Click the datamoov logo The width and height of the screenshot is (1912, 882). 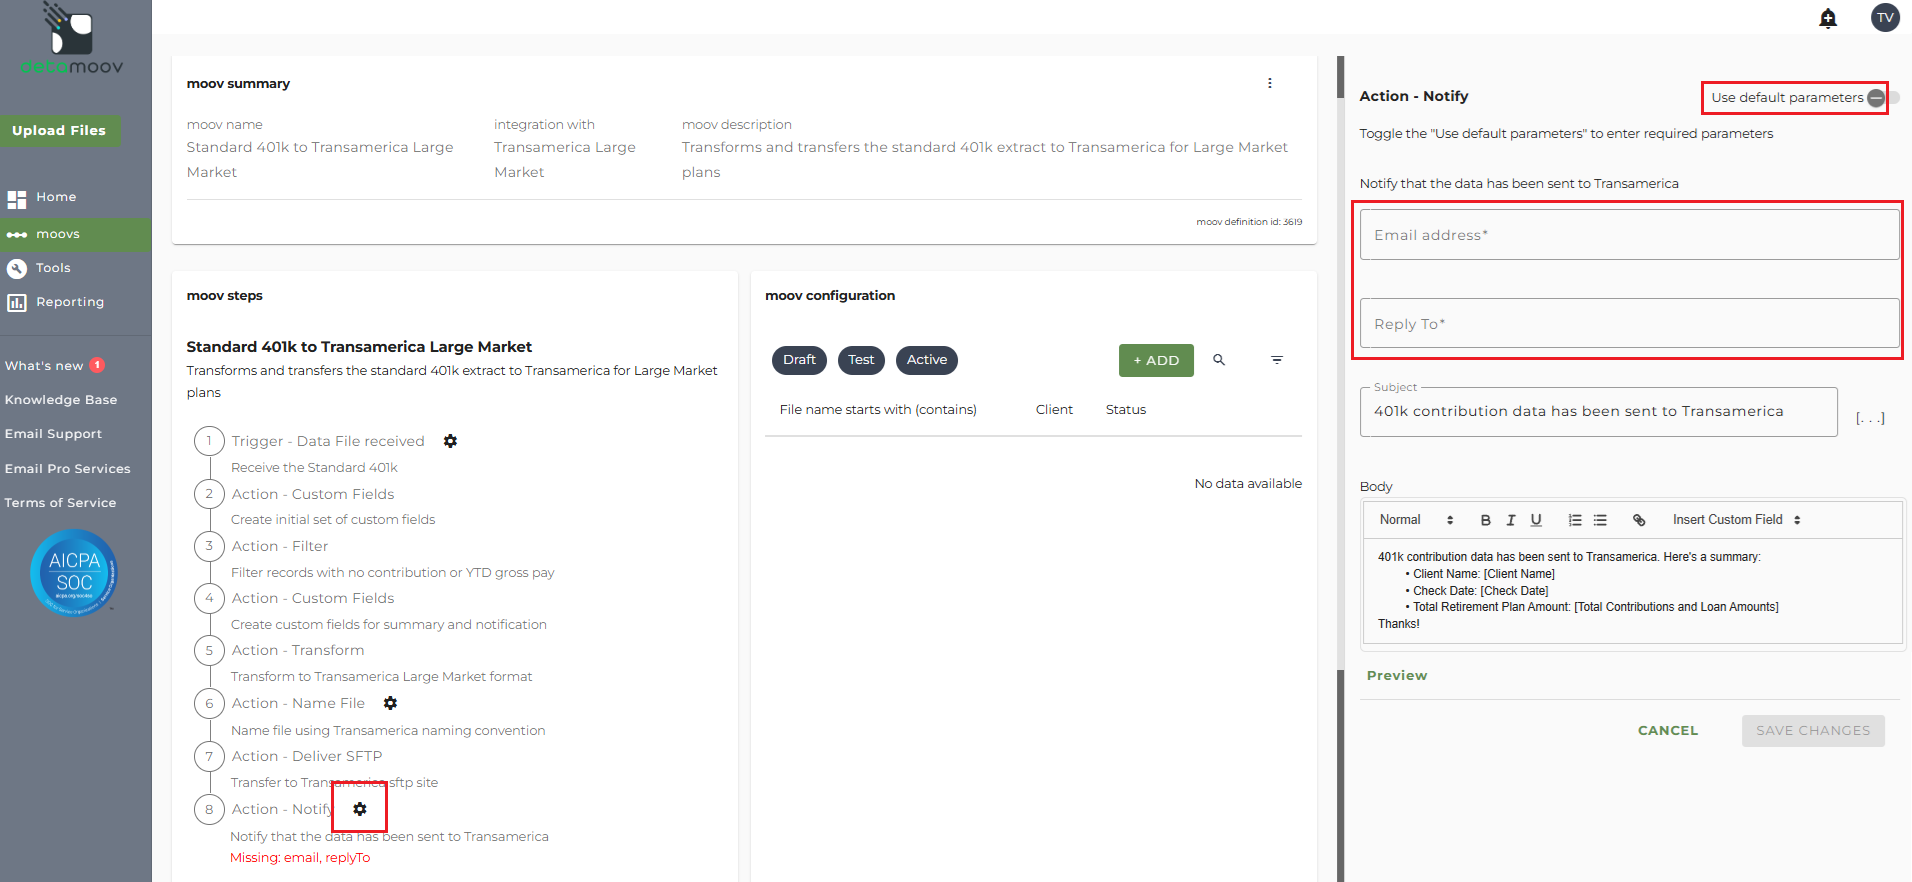pyautogui.click(x=72, y=40)
